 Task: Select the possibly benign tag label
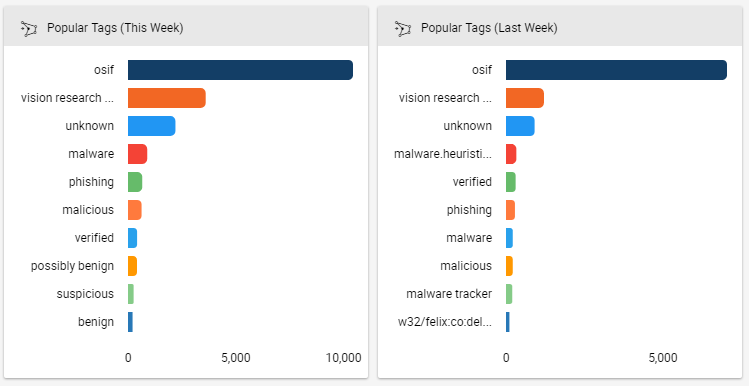(73, 266)
